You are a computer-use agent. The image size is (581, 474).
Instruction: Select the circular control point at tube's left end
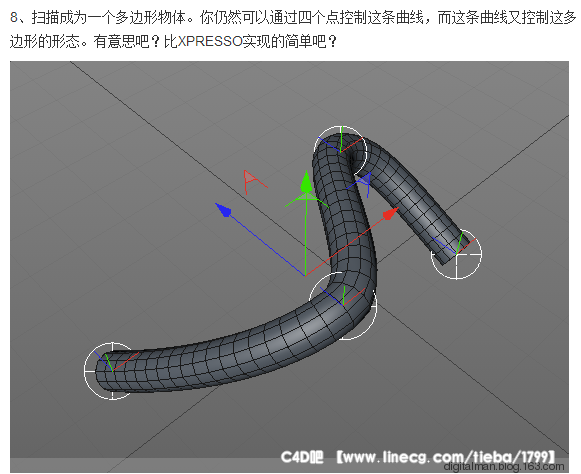112,371
